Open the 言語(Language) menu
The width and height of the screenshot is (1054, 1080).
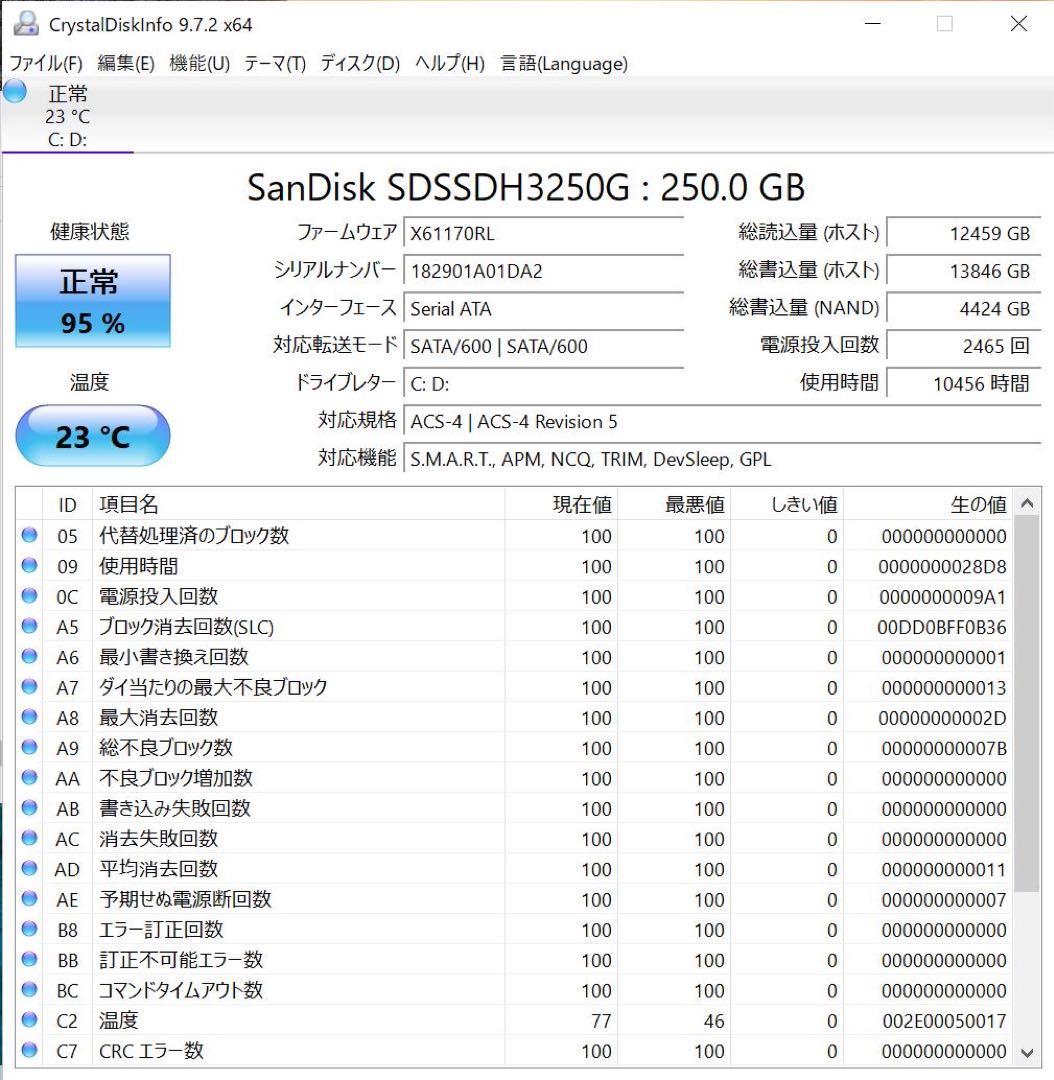click(563, 63)
